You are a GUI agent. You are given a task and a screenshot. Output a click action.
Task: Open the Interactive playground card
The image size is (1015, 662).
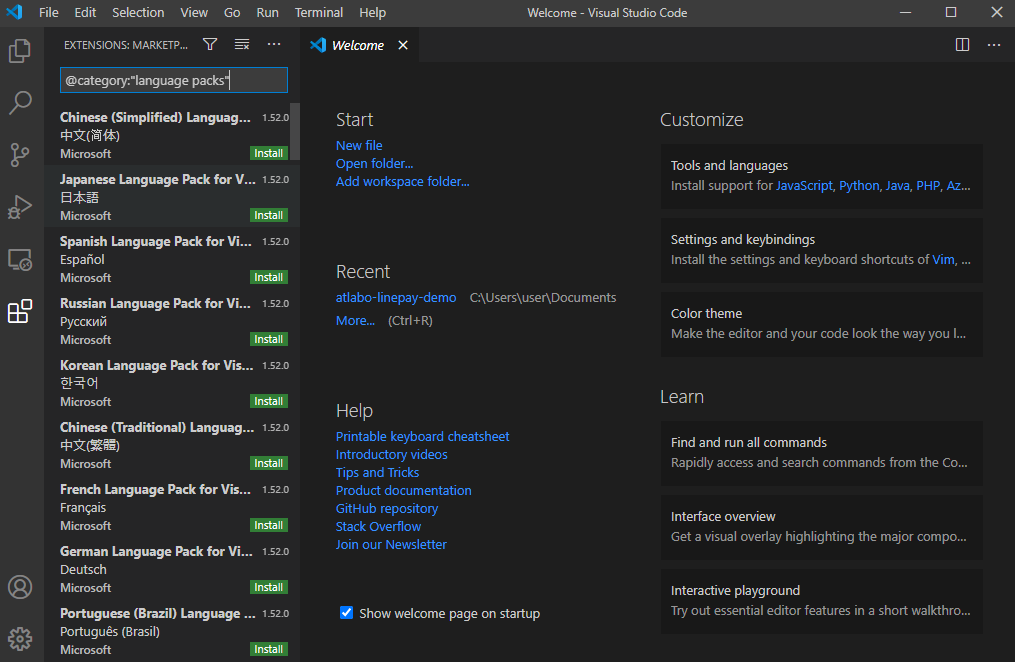point(821,601)
